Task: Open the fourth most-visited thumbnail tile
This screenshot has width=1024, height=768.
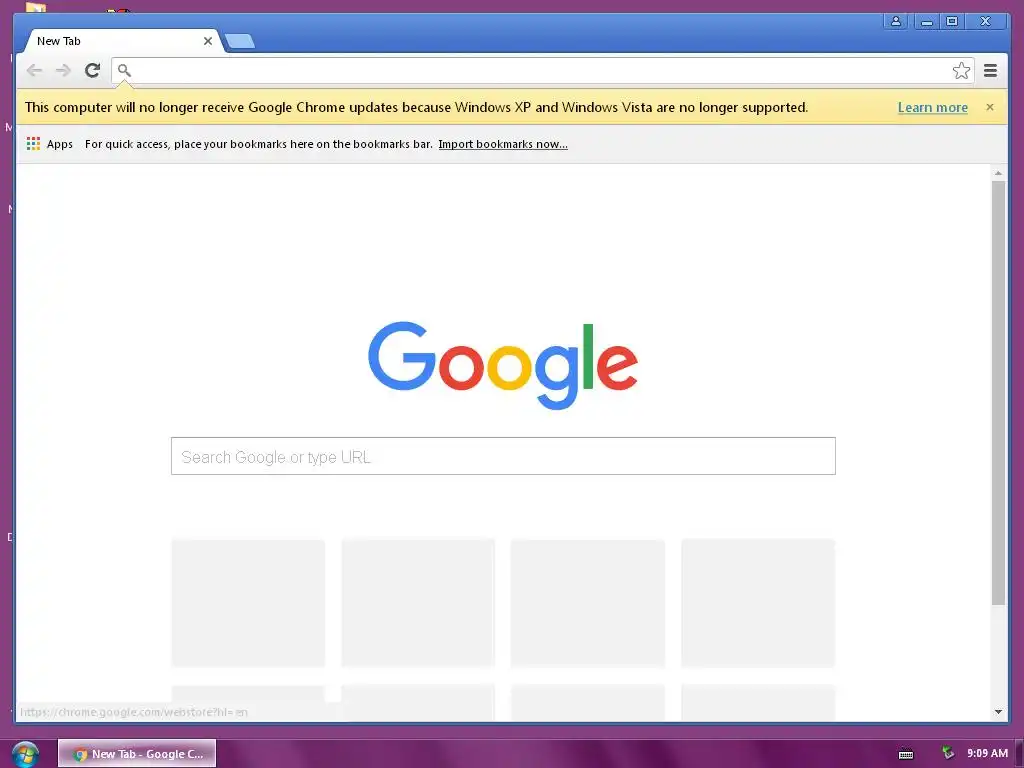Action: 758,603
